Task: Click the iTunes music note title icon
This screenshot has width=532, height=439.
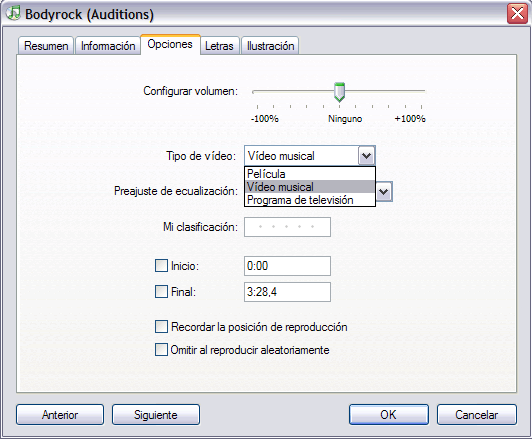Action: 13,13
